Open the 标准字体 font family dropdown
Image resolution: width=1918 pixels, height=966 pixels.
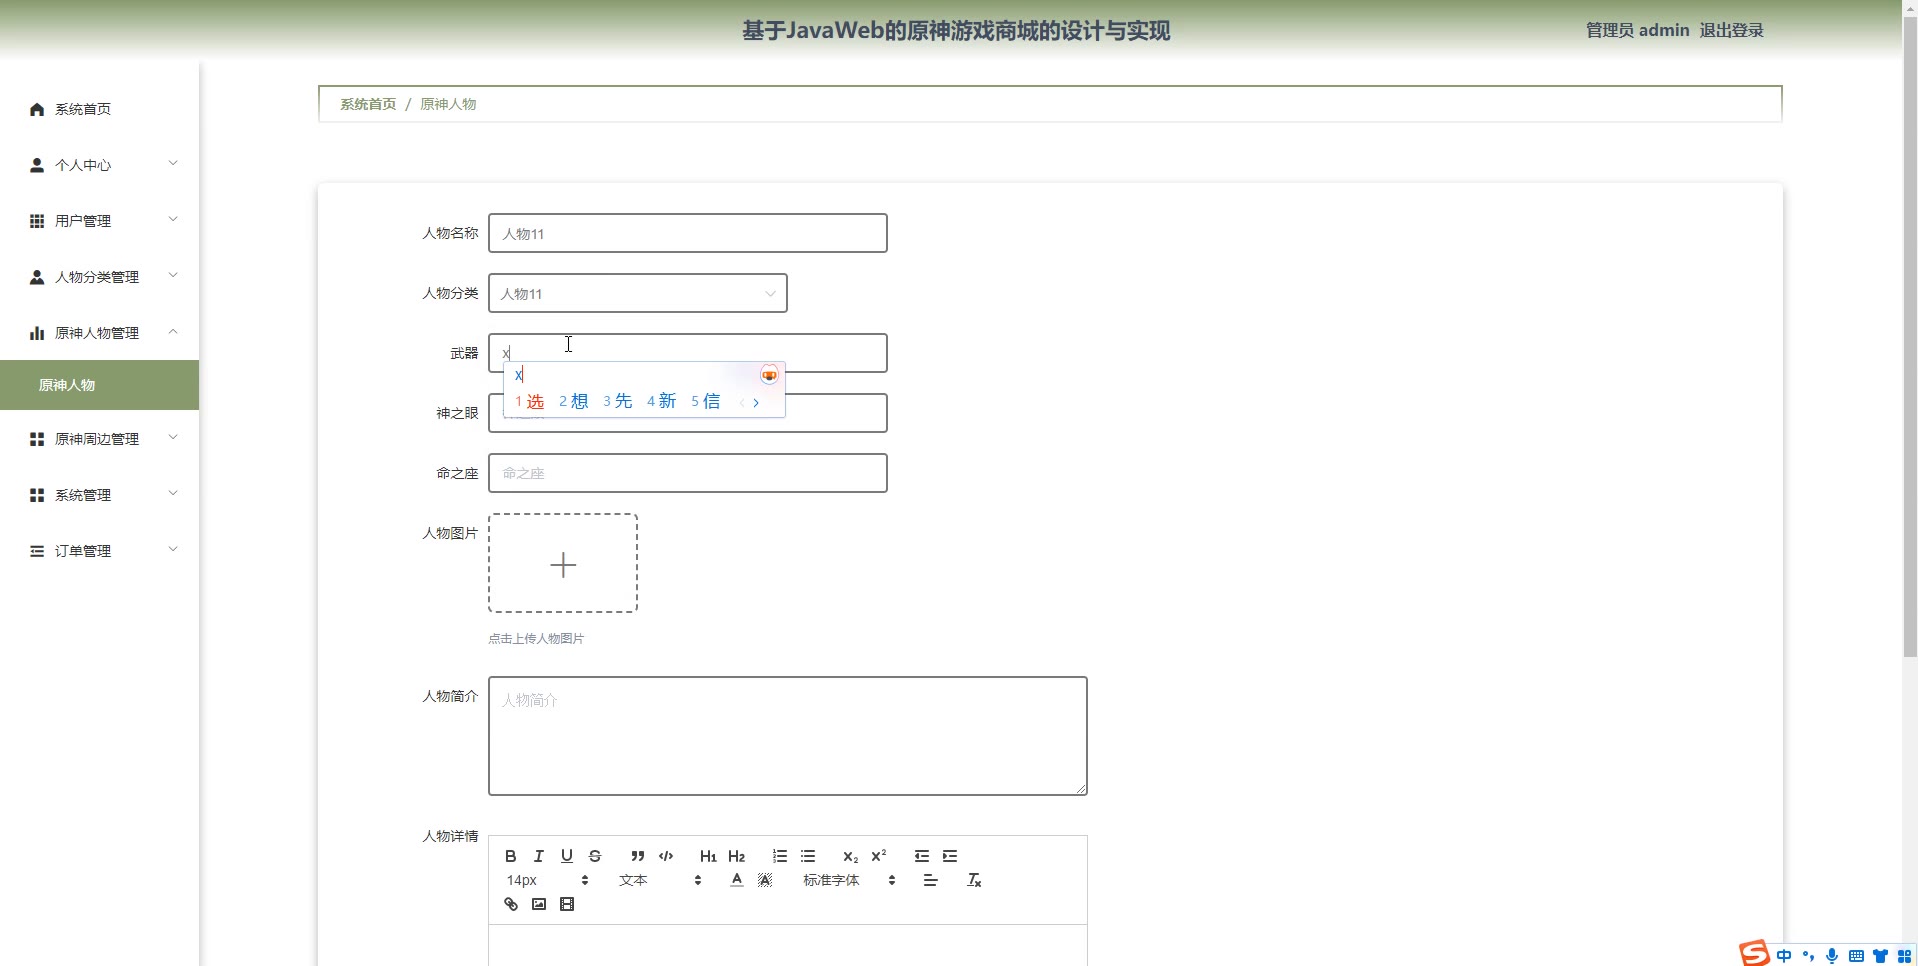pos(849,880)
